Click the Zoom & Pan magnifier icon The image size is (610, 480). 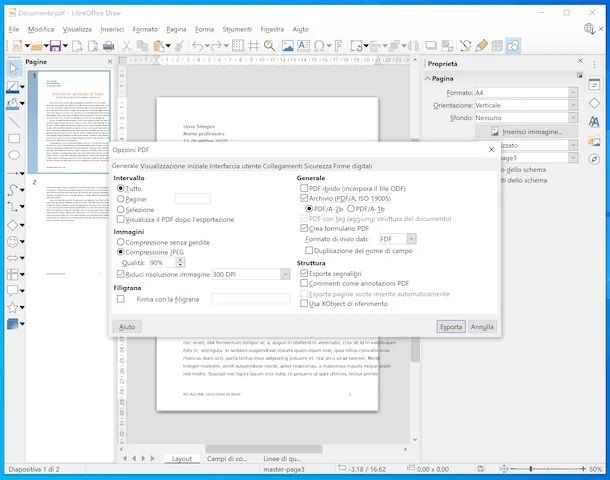(x=269, y=46)
